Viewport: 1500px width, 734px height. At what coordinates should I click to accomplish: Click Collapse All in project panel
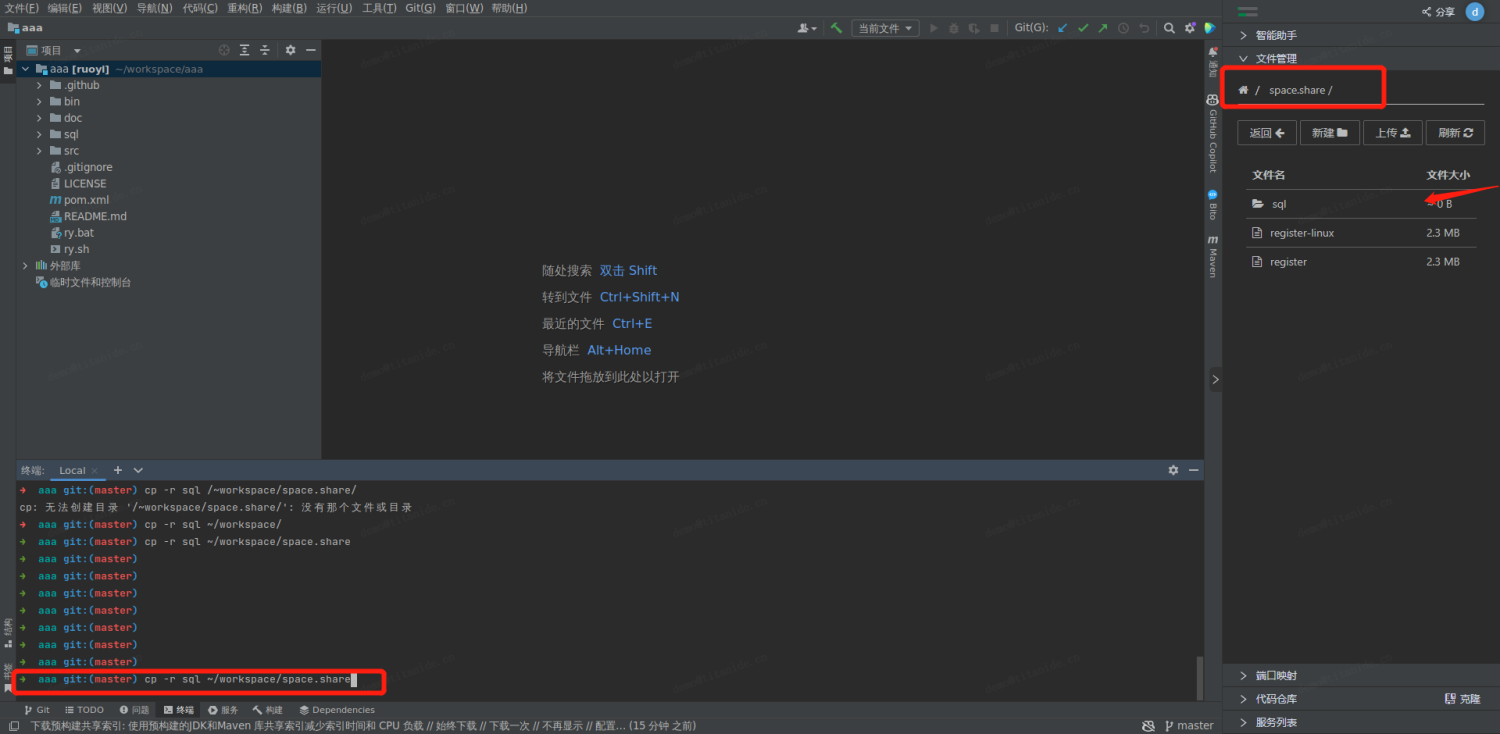pyautogui.click(x=265, y=50)
